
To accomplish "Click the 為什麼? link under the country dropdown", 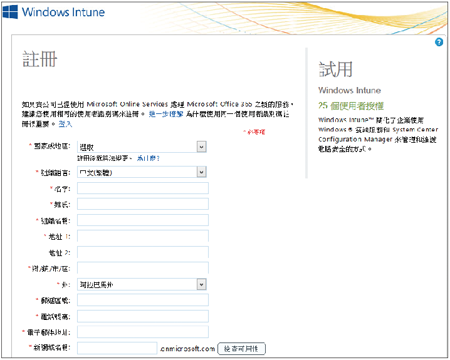I will tap(148, 158).
